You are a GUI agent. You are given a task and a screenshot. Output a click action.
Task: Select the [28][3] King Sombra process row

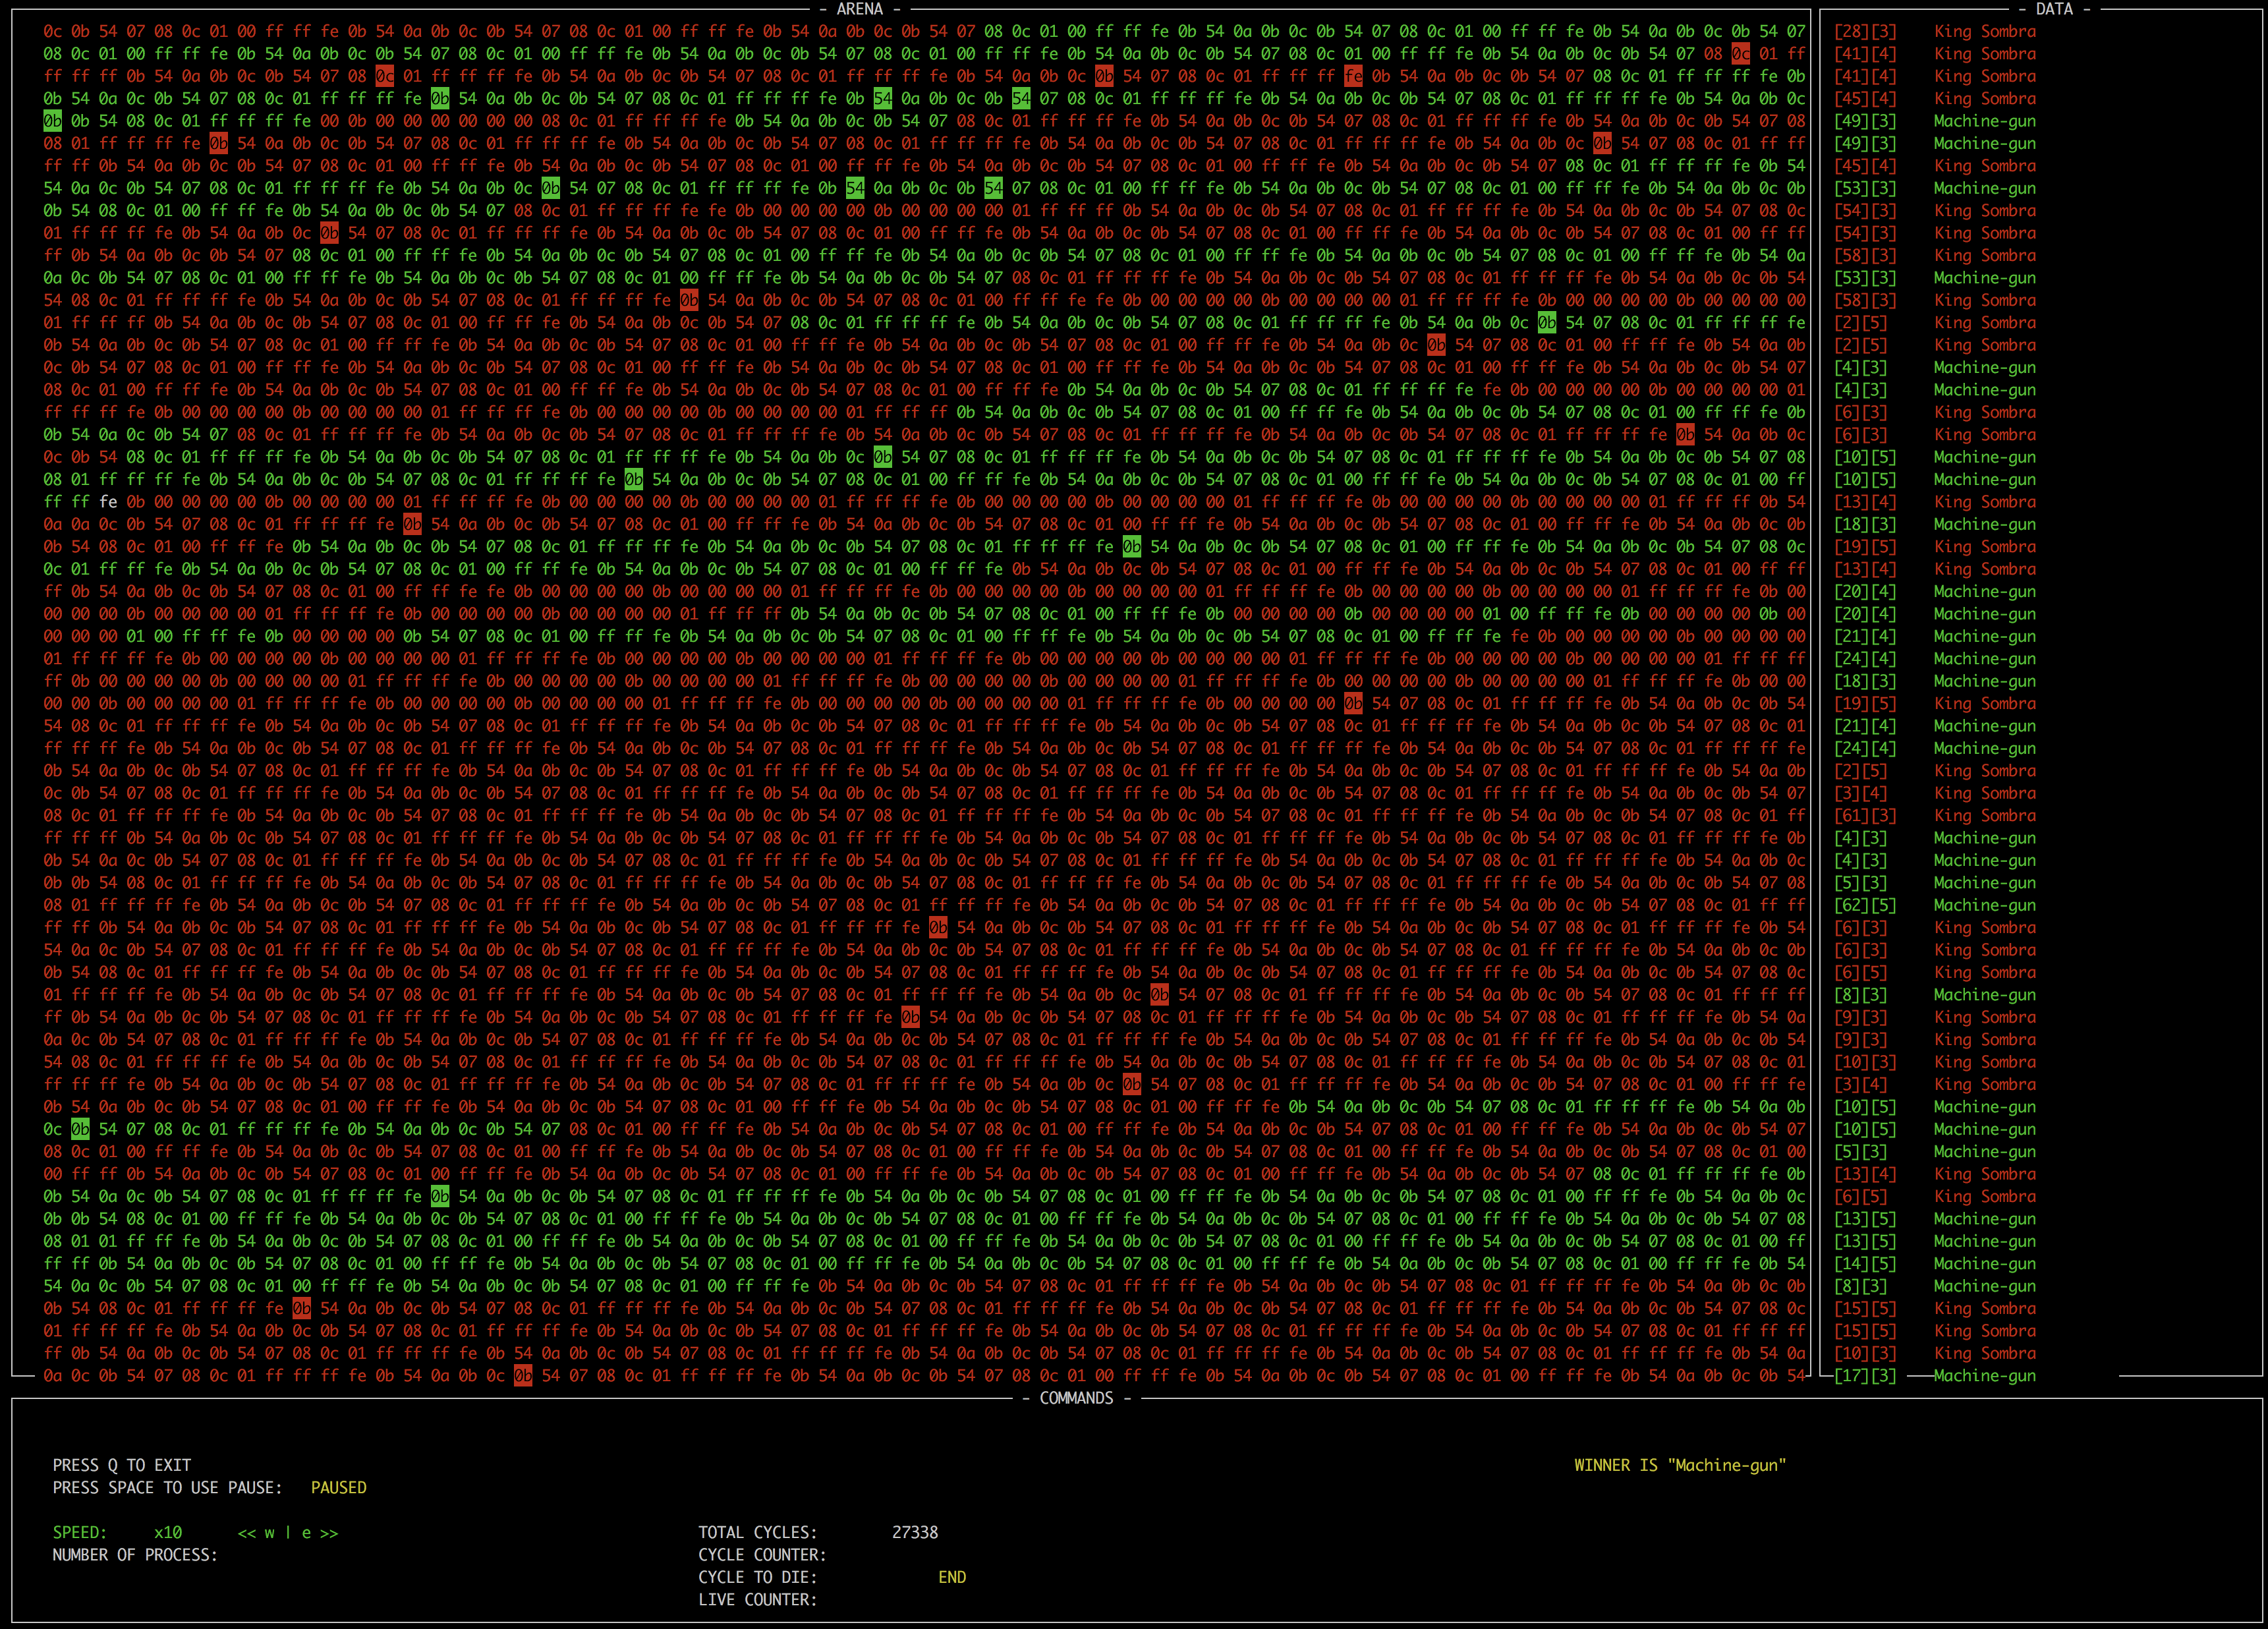[x=1934, y=31]
